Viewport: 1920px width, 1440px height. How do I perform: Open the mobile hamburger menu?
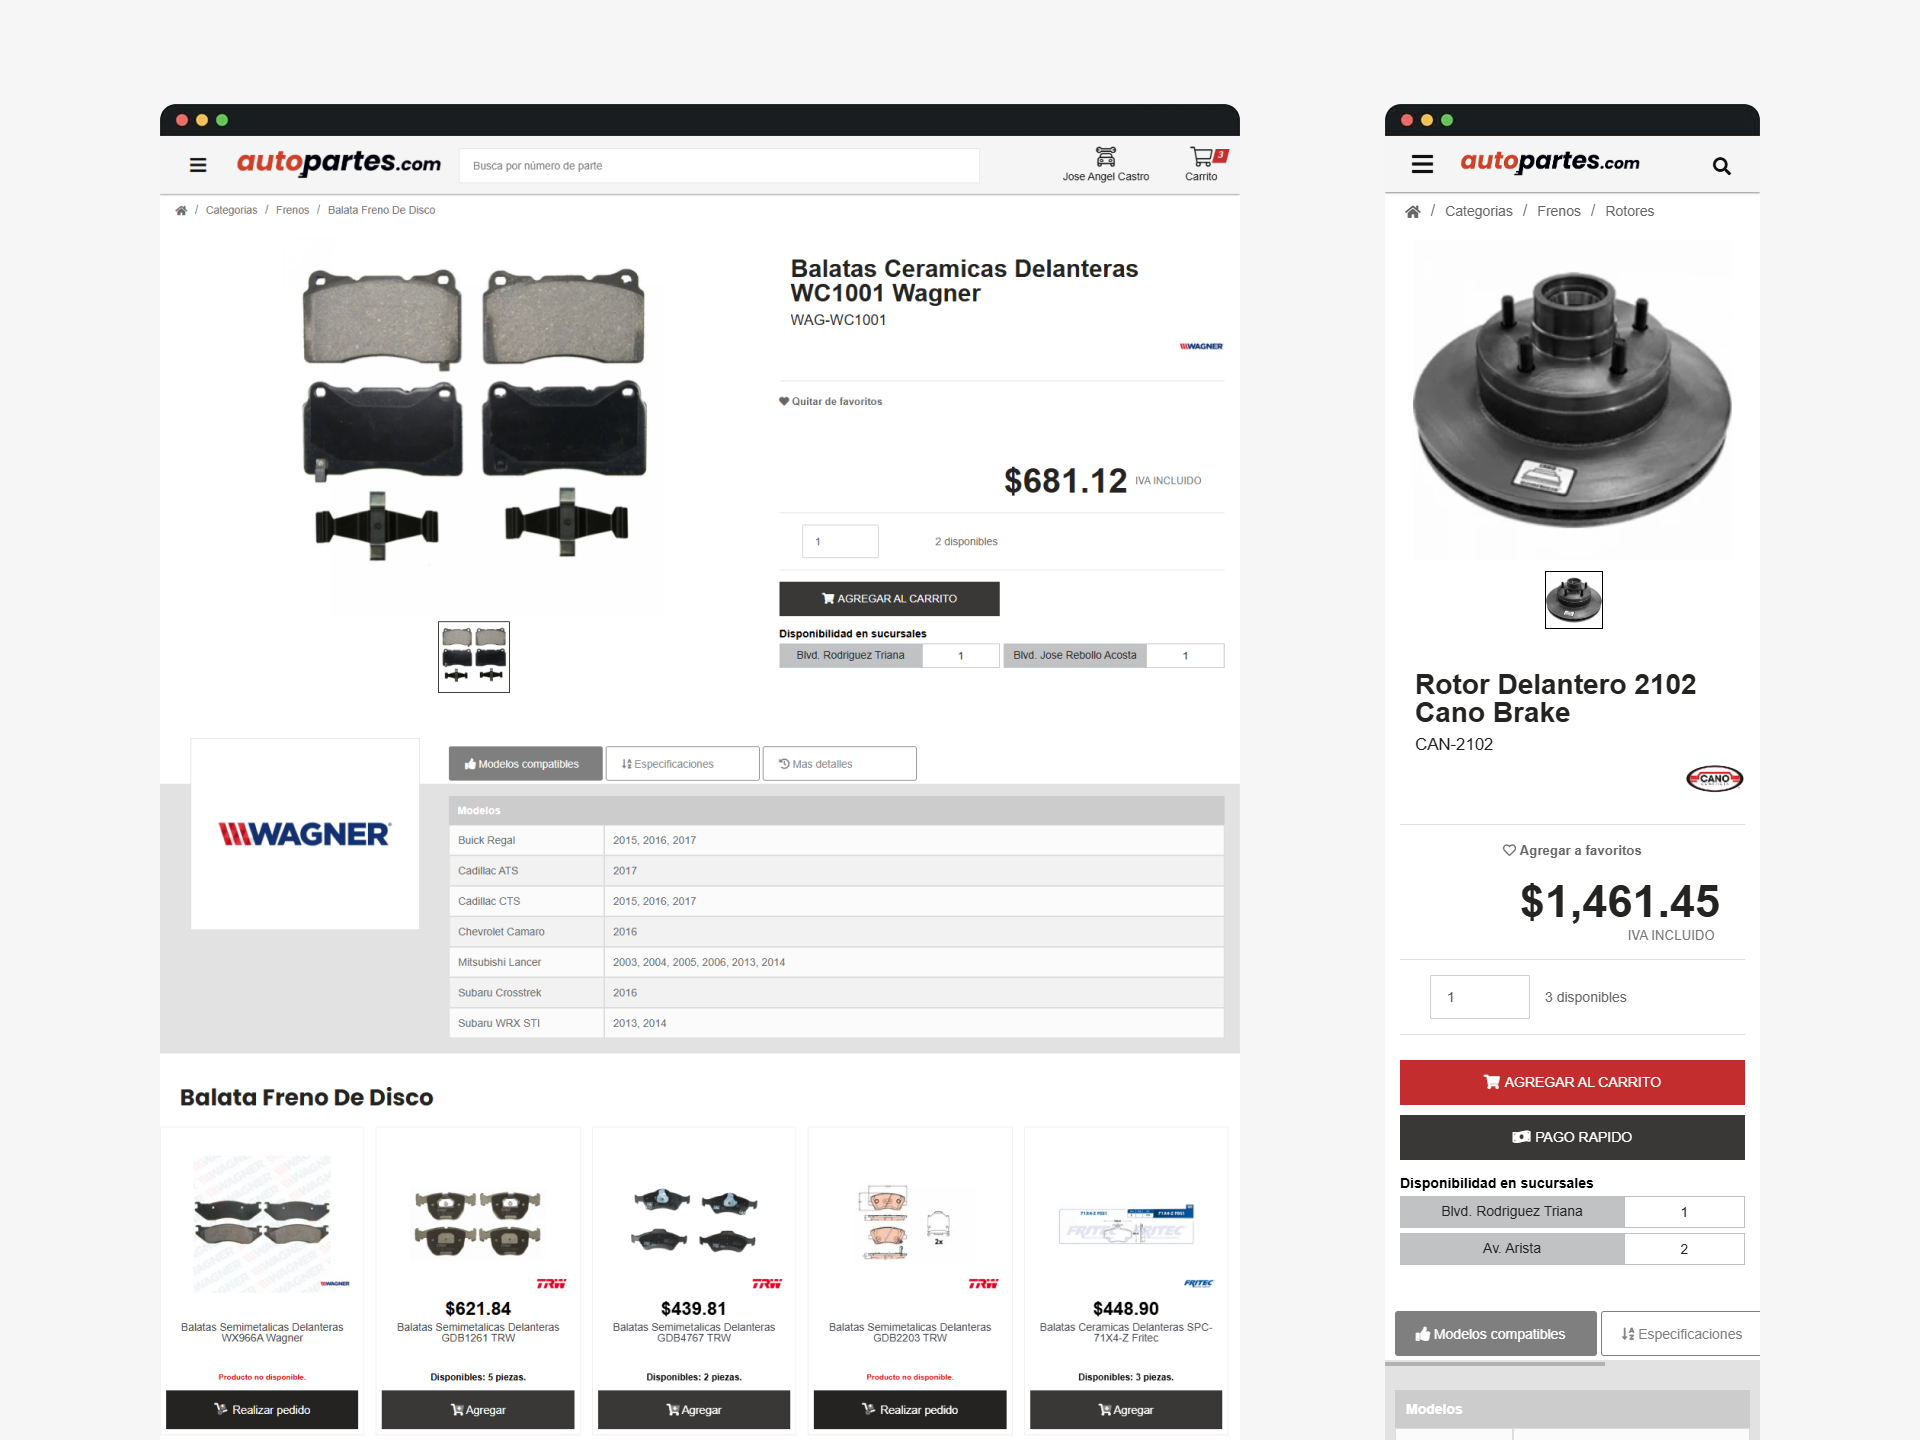tap(1422, 164)
